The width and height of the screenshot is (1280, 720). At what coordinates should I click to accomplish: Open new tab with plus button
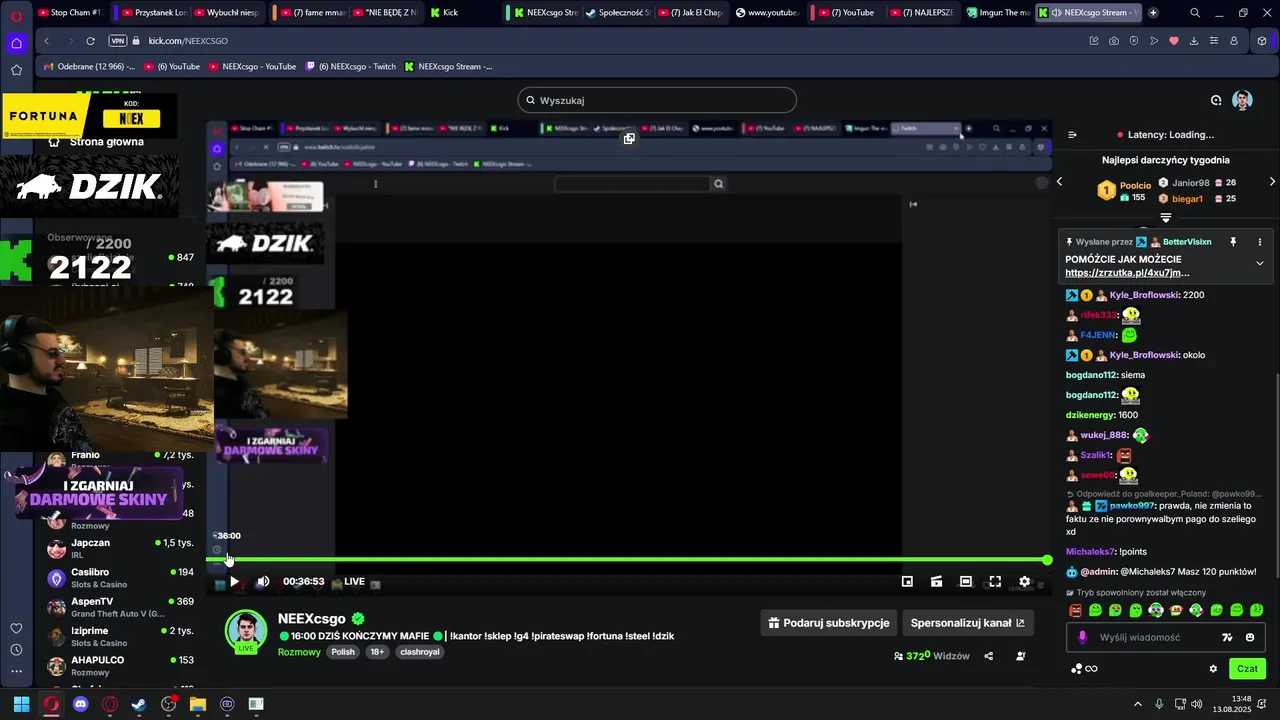[1153, 13]
